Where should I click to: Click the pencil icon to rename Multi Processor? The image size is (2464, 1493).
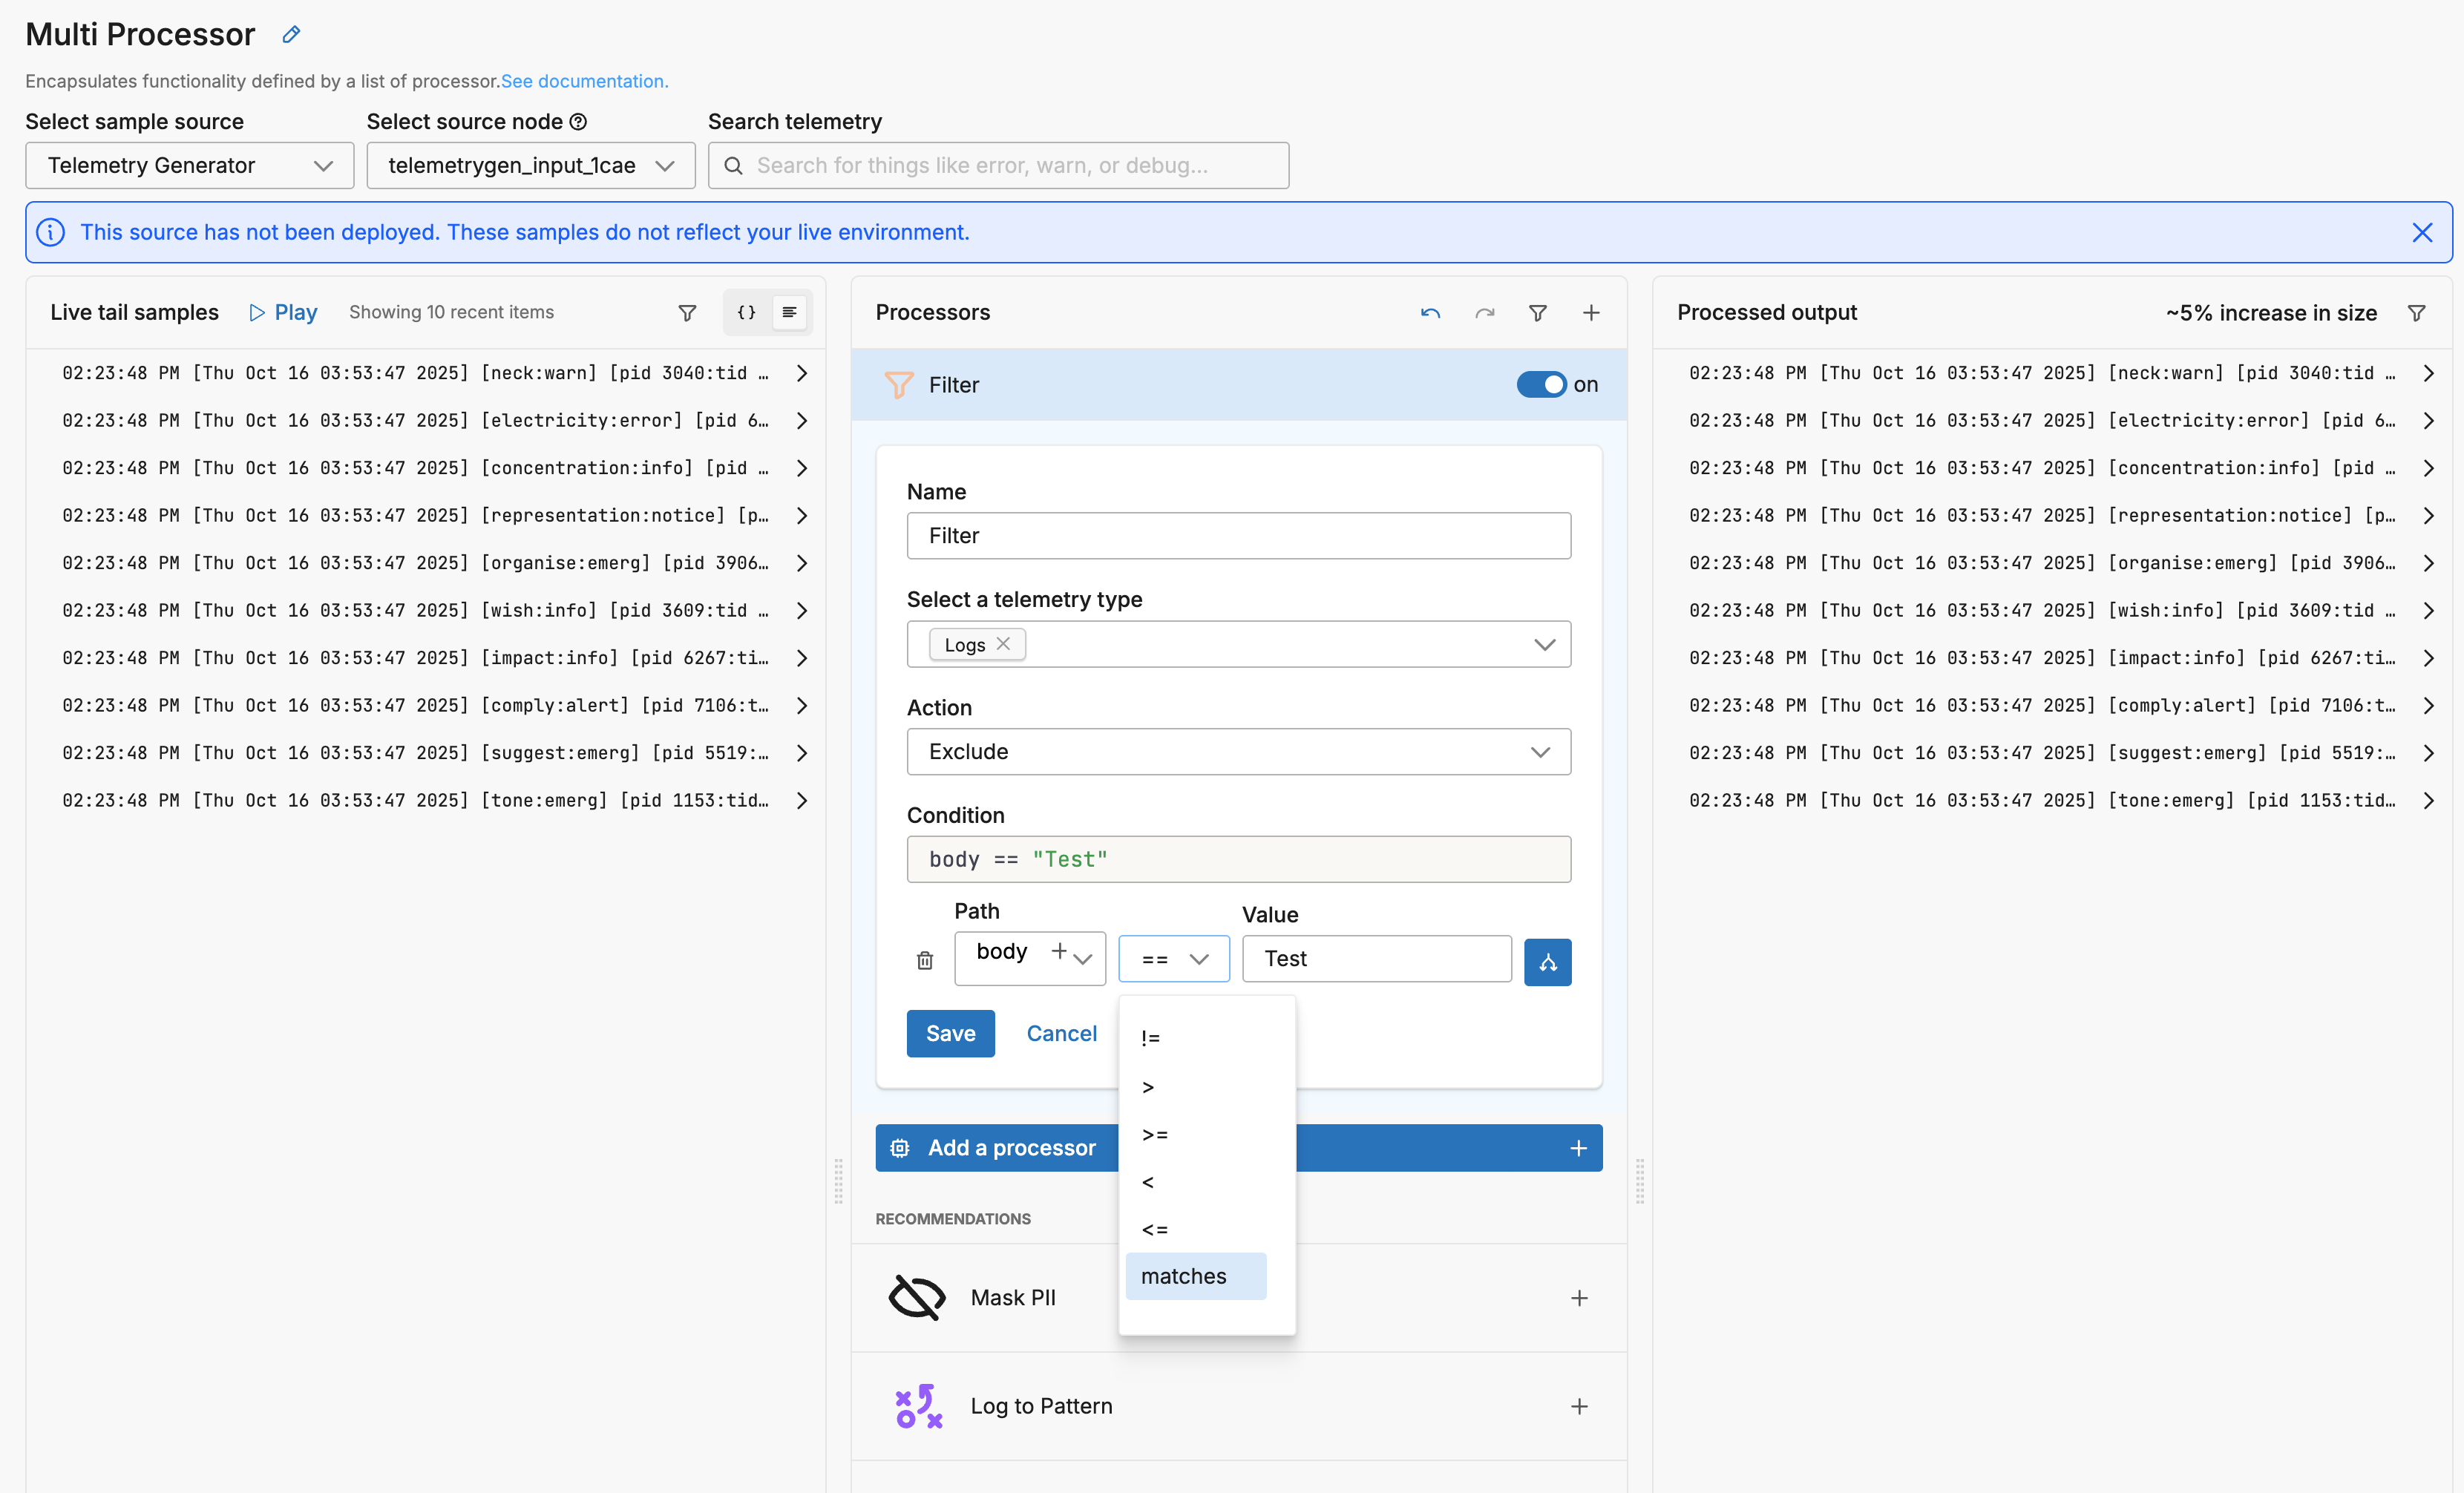[x=291, y=35]
